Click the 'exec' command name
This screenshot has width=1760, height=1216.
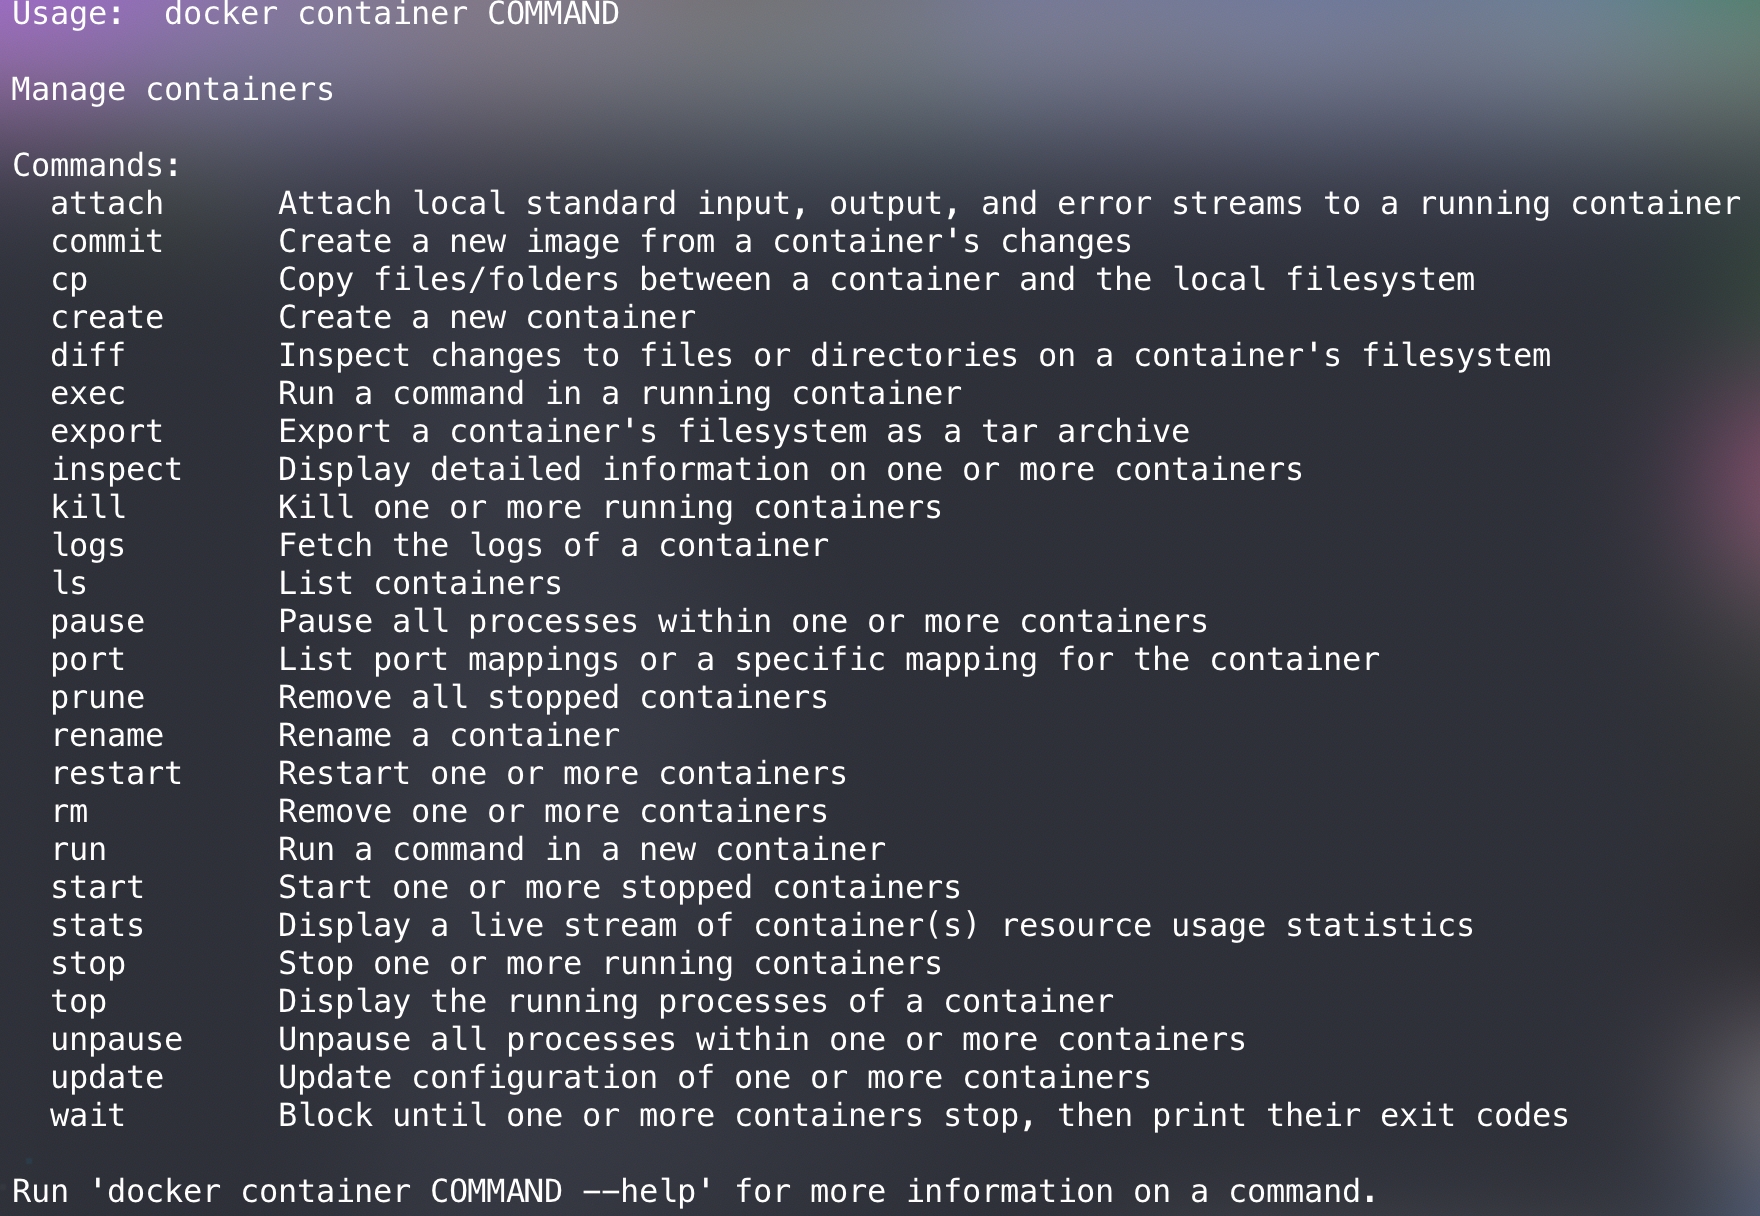coord(88,394)
